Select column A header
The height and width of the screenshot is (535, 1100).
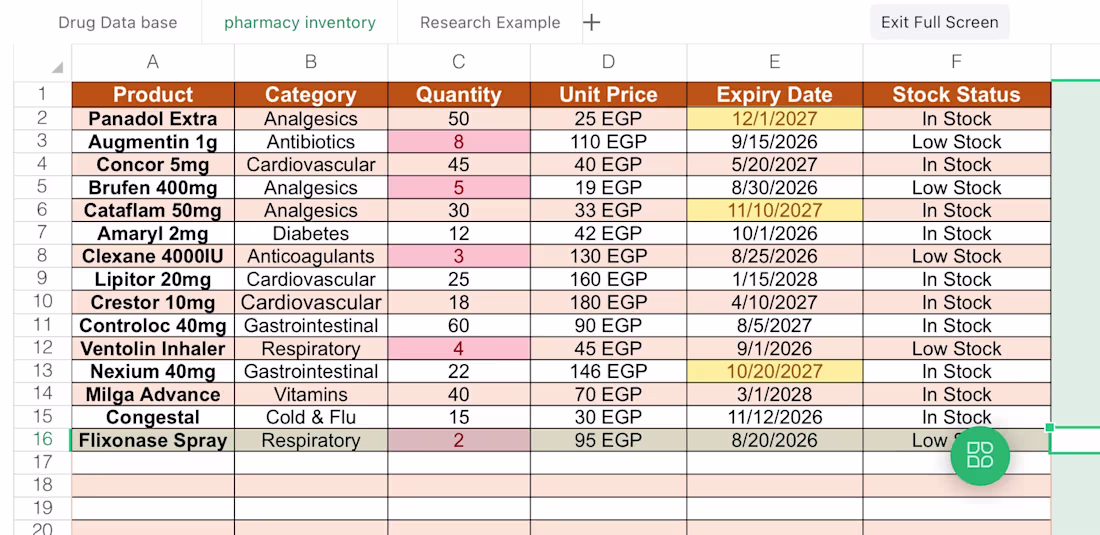pyautogui.click(x=153, y=62)
